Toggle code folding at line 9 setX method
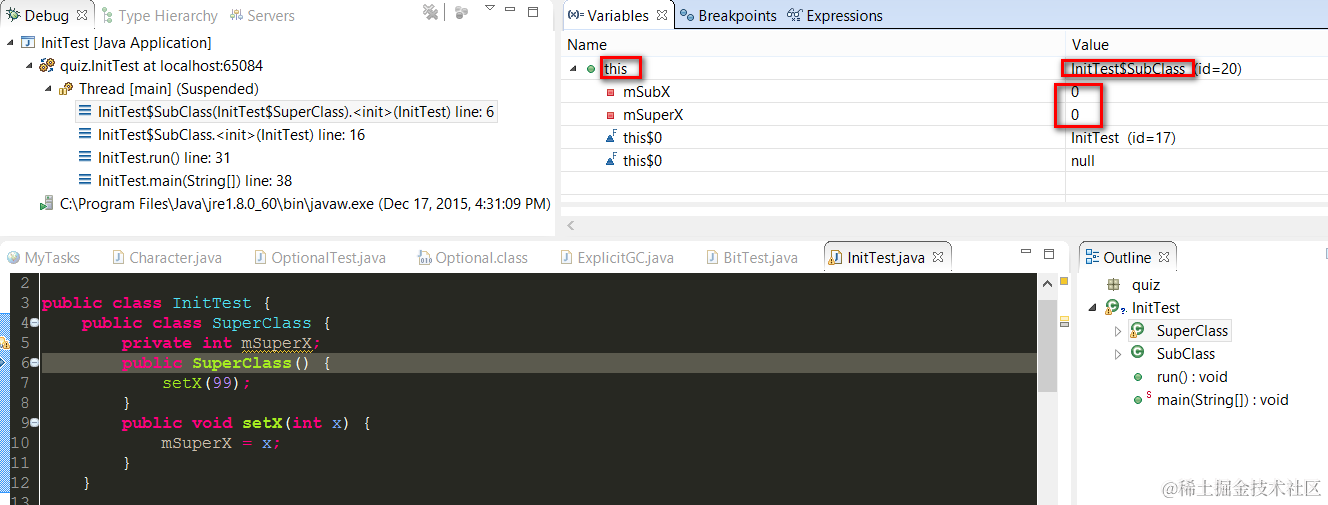Image resolution: width=1328 pixels, height=505 pixels. point(33,423)
